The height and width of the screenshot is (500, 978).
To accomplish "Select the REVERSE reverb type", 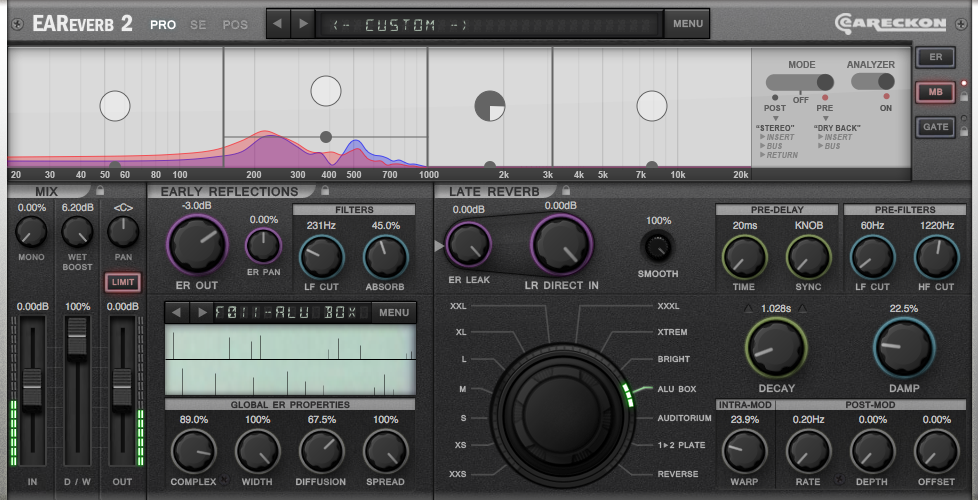I will coord(678,474).
